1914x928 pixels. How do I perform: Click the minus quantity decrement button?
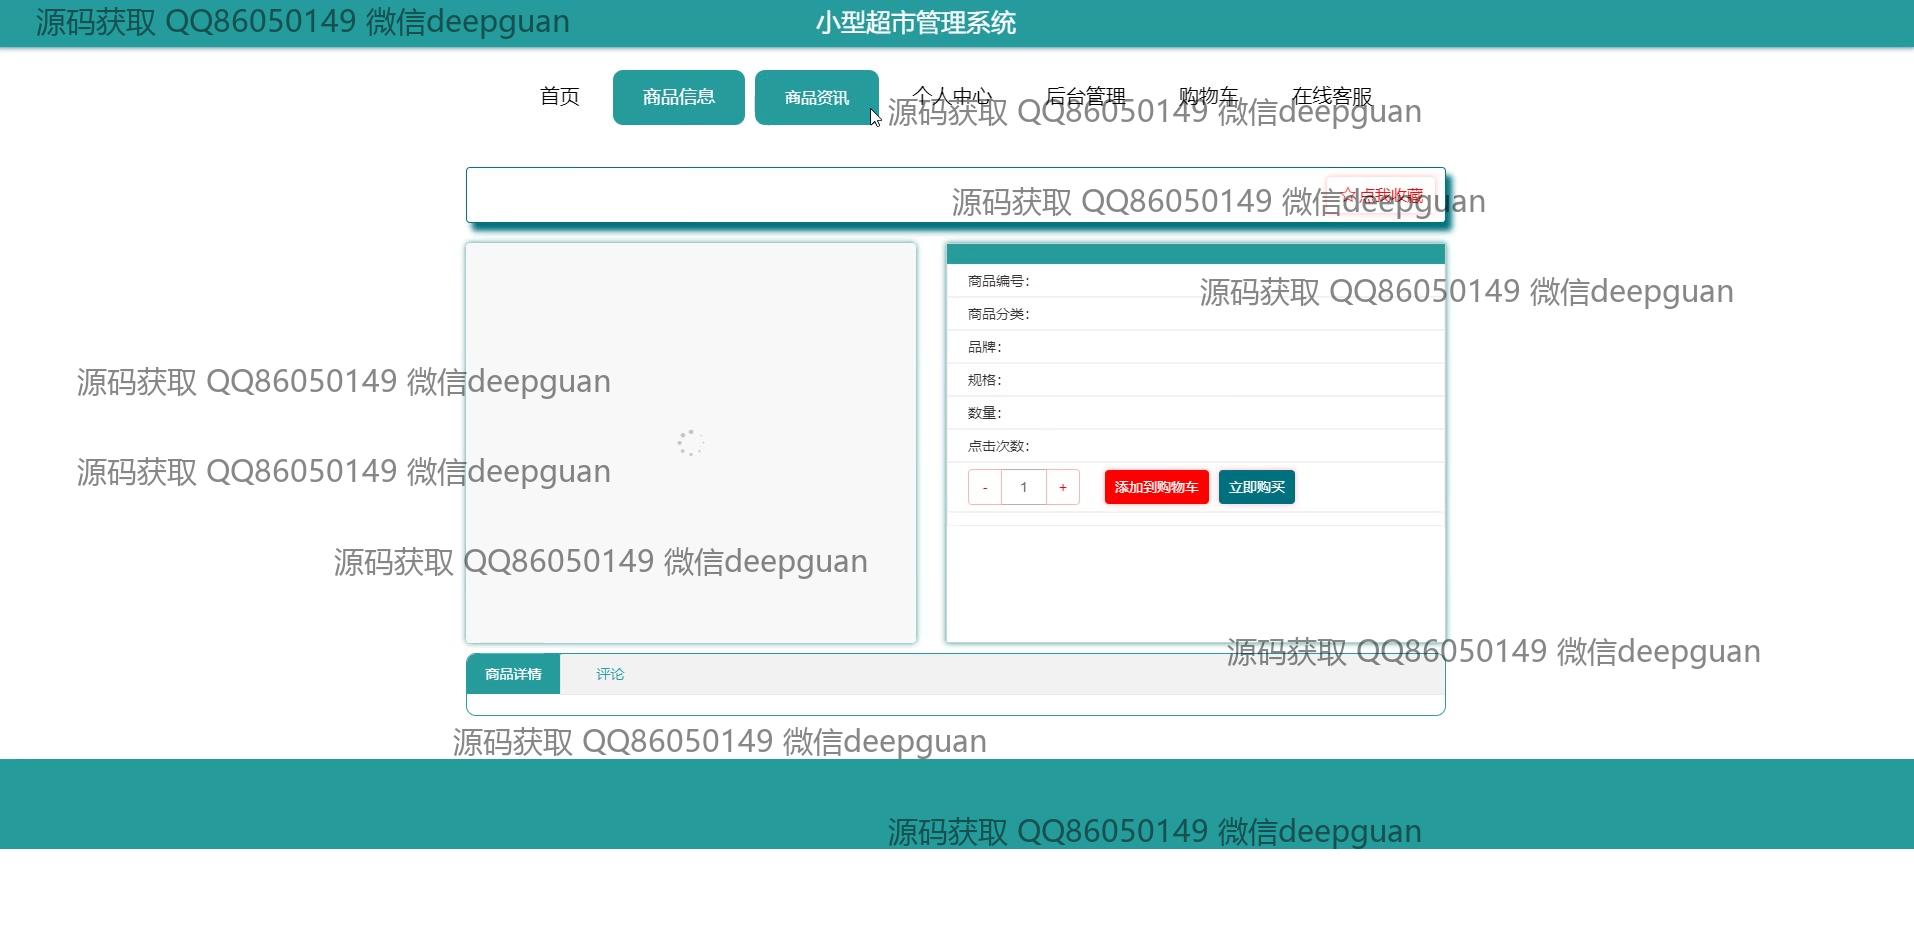(x=985, y=487)
